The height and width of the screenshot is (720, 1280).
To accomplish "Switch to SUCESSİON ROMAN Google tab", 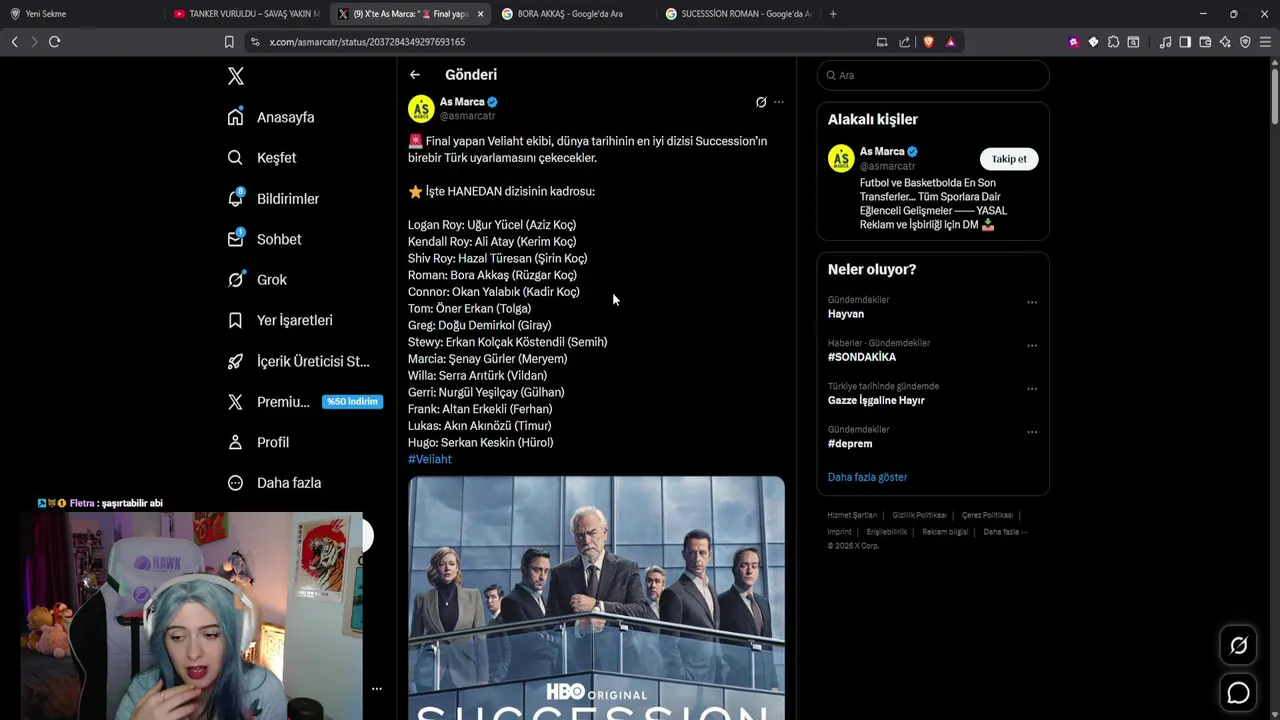I will [x=737, y=14].
